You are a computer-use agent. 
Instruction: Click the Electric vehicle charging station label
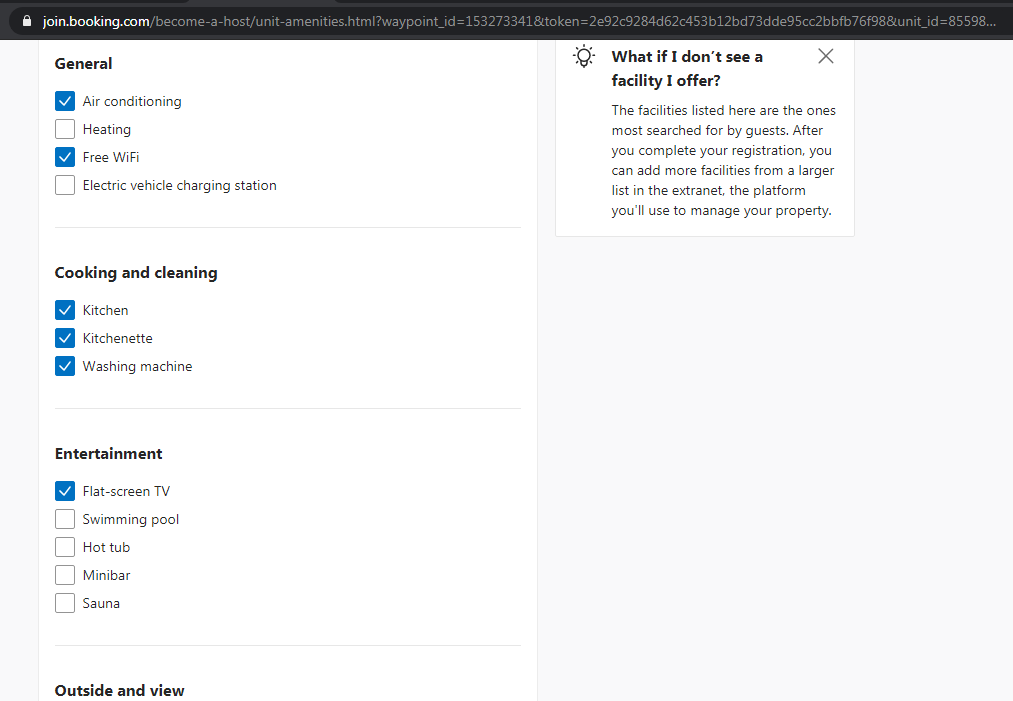point(179,185)
